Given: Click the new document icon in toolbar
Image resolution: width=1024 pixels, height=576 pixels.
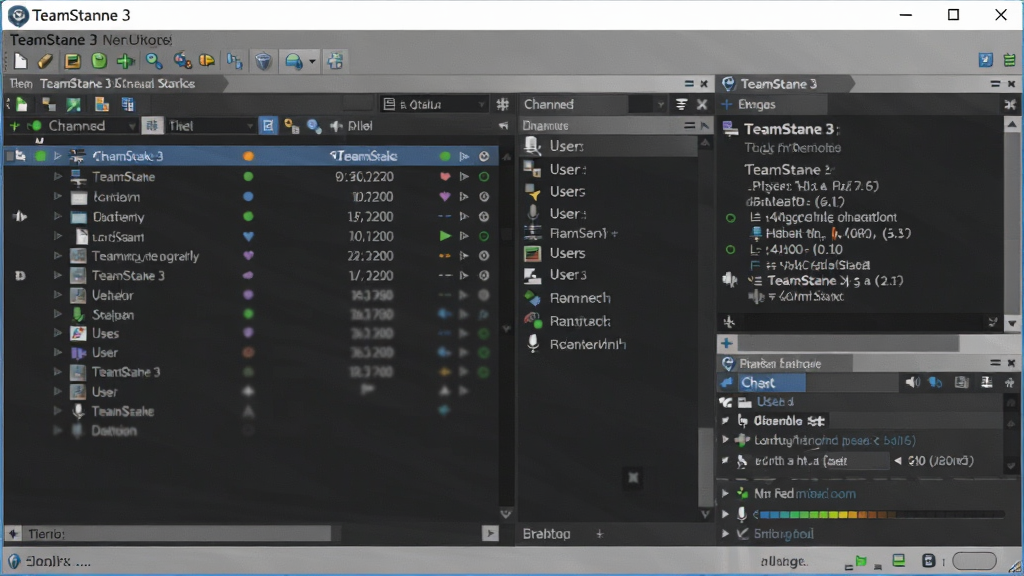Looking at the screenshot, I should click(x=20, y=61).
